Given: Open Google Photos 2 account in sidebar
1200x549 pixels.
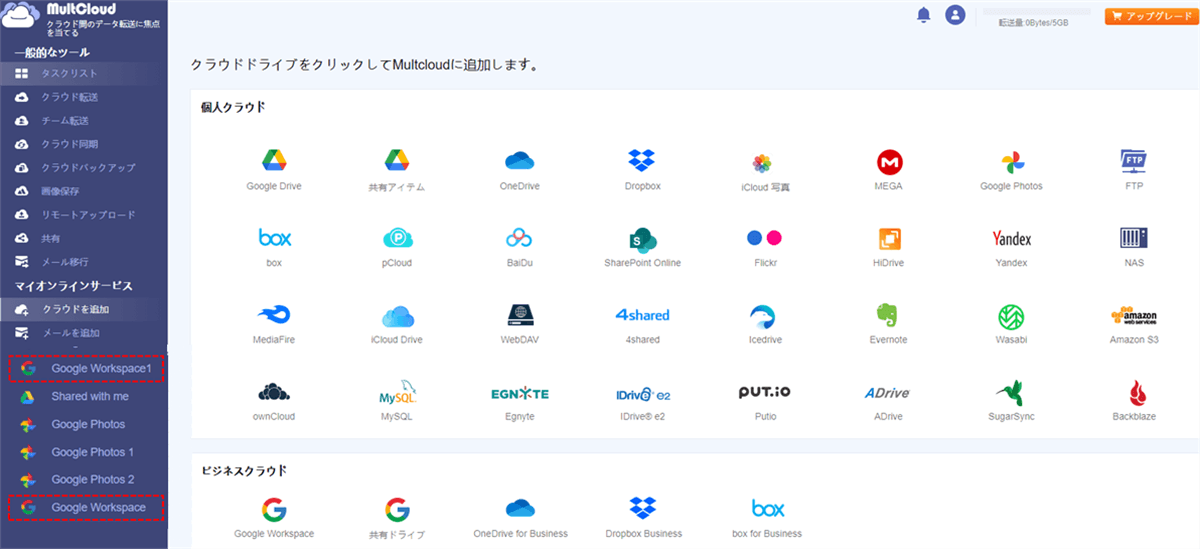Looking at the screenshot, I should click(92, 480).
